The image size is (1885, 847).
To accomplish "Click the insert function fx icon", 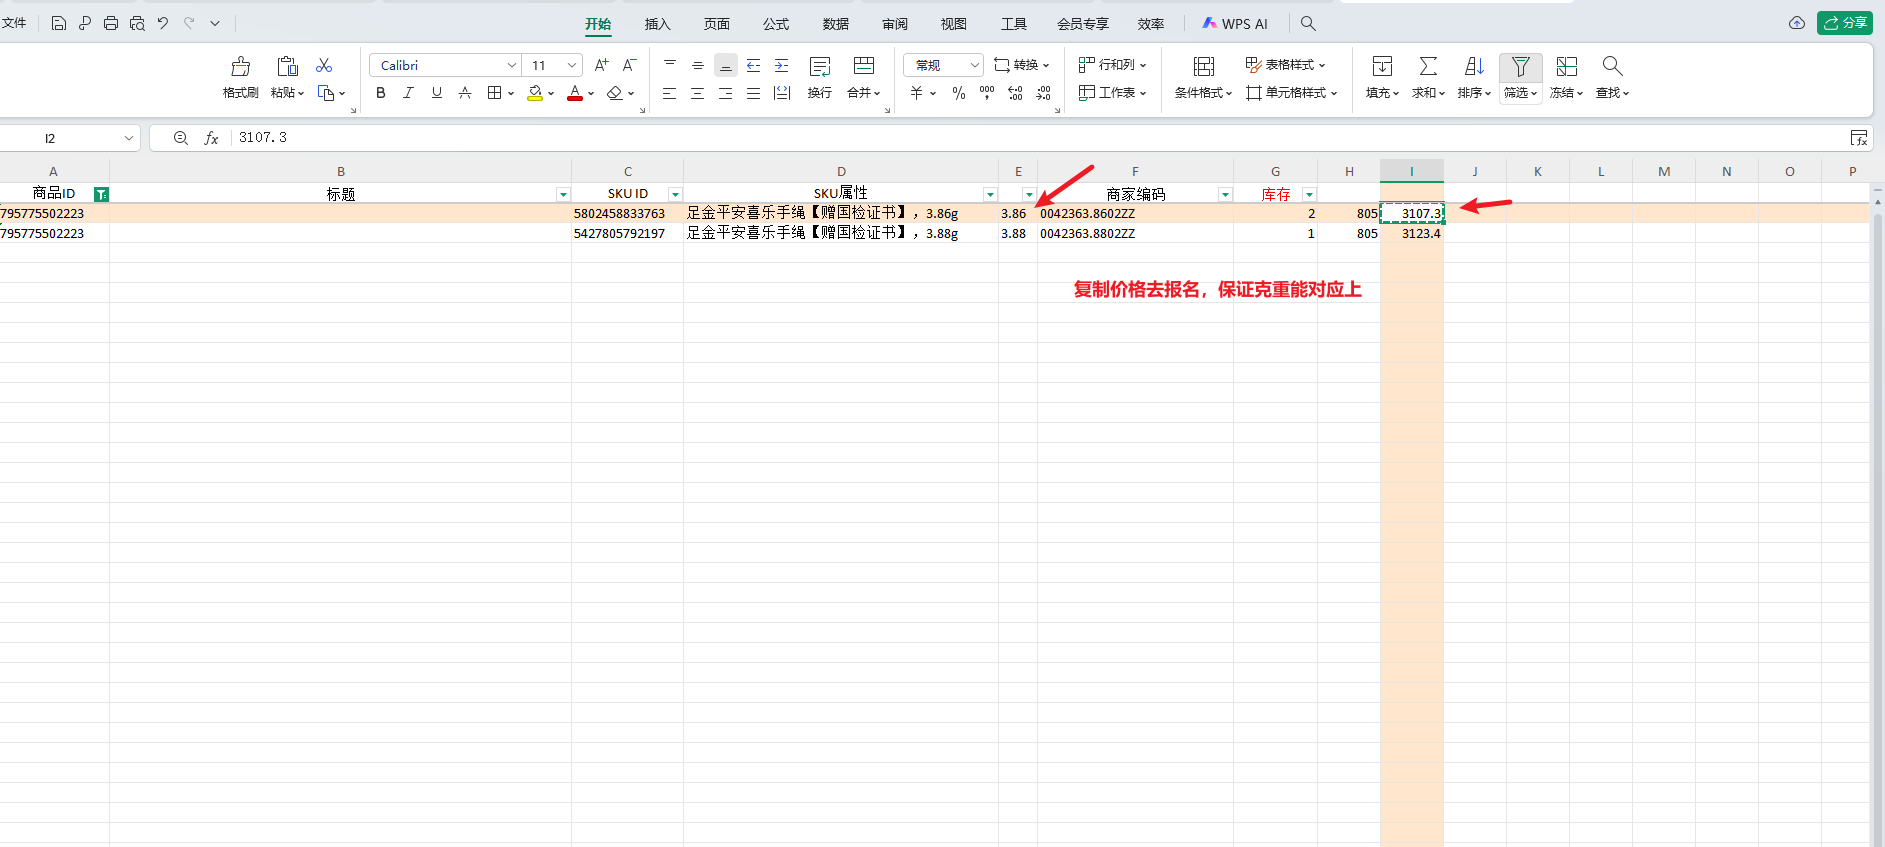I will [x=211, y=138].
